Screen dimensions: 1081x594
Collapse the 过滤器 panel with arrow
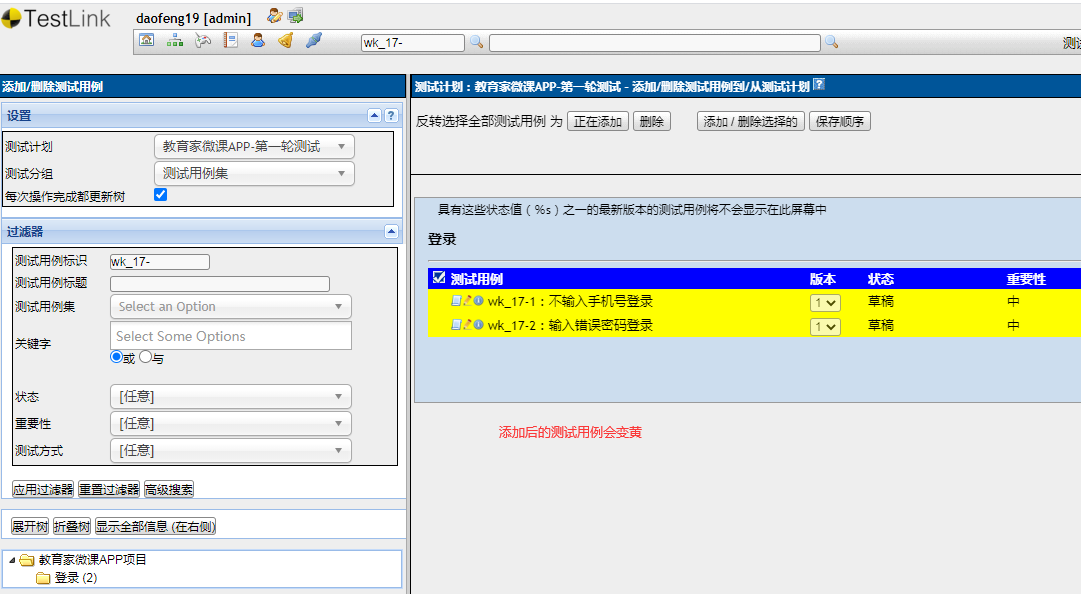coord(391,232)
